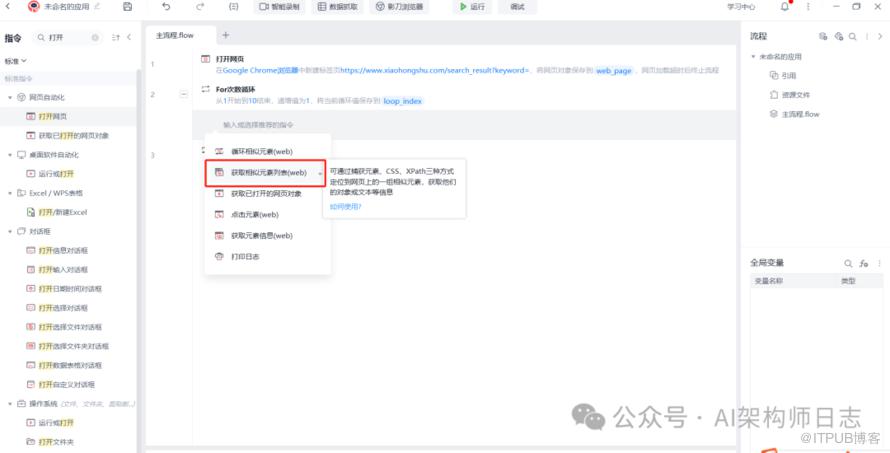Select the 打开选择文件夹对话框 instruction
Screen dimensions: 890x453
(67, 346)
